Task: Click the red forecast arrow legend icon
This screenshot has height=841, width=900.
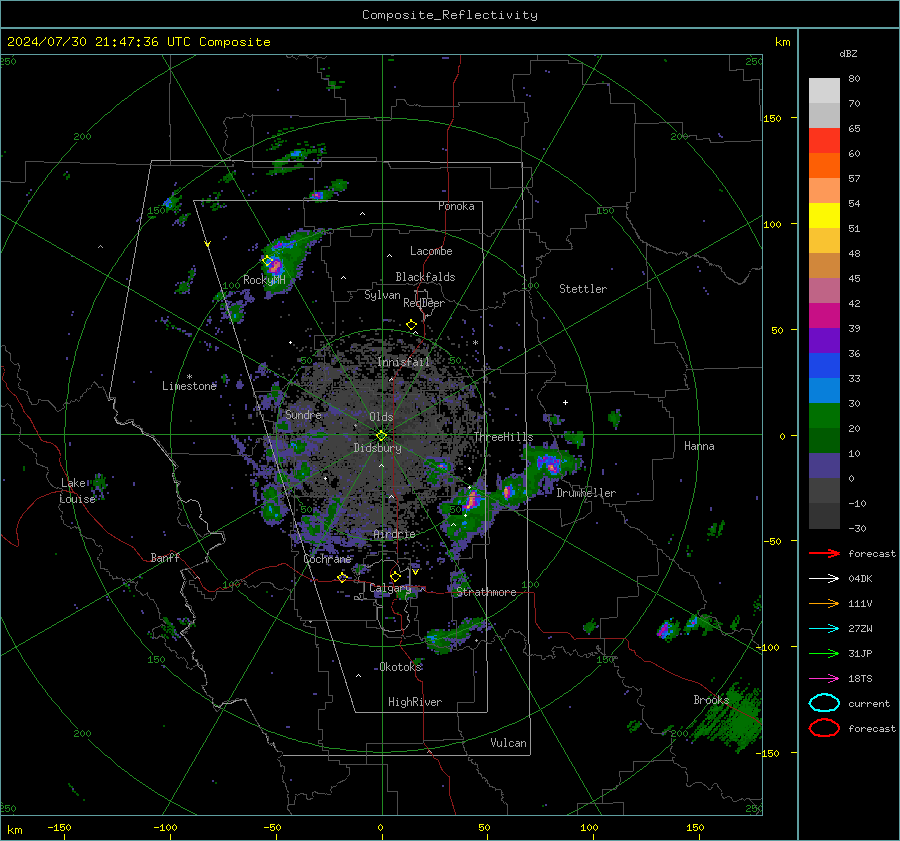Action: click(x=824, y=553)
